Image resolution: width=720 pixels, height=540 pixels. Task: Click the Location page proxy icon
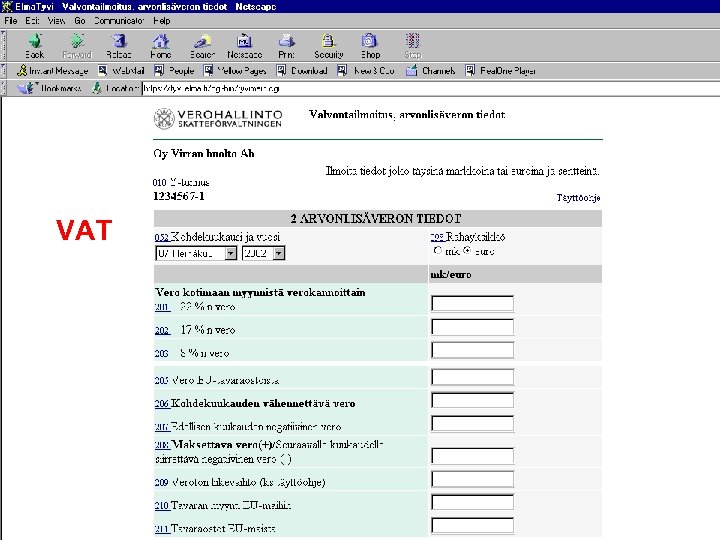coord(97,88)
